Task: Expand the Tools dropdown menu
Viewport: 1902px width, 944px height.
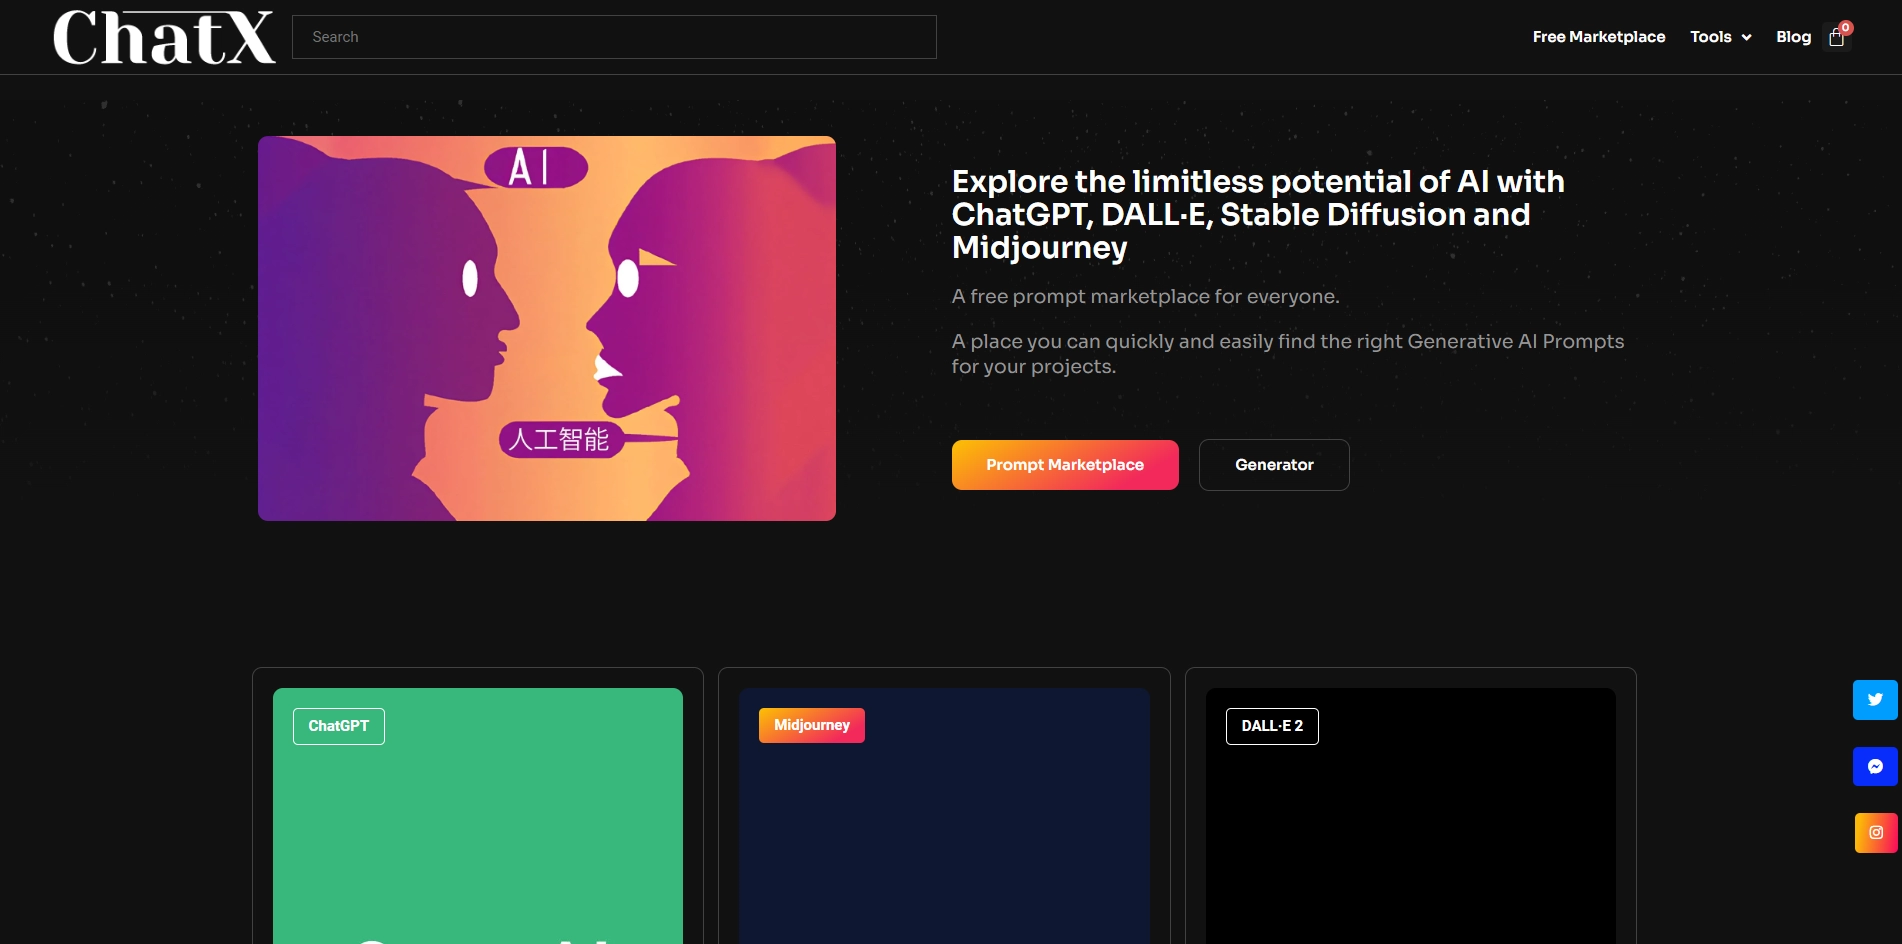Action: click(1711, 37)
